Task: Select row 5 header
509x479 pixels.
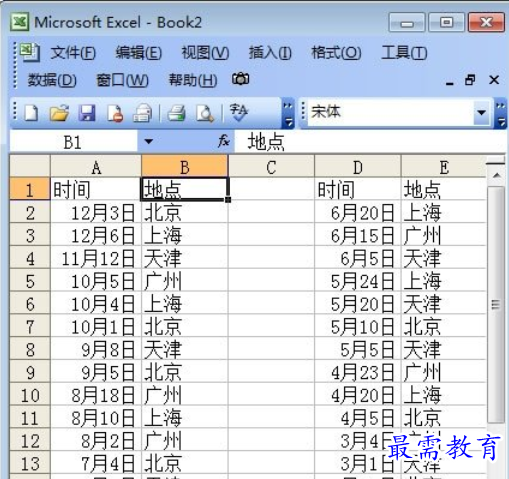Action: click(x=30, y=280)
